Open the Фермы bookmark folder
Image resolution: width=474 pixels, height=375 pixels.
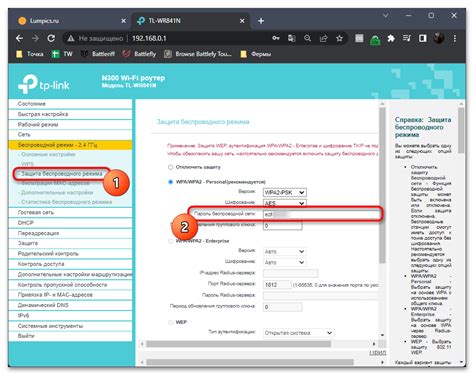256,54
